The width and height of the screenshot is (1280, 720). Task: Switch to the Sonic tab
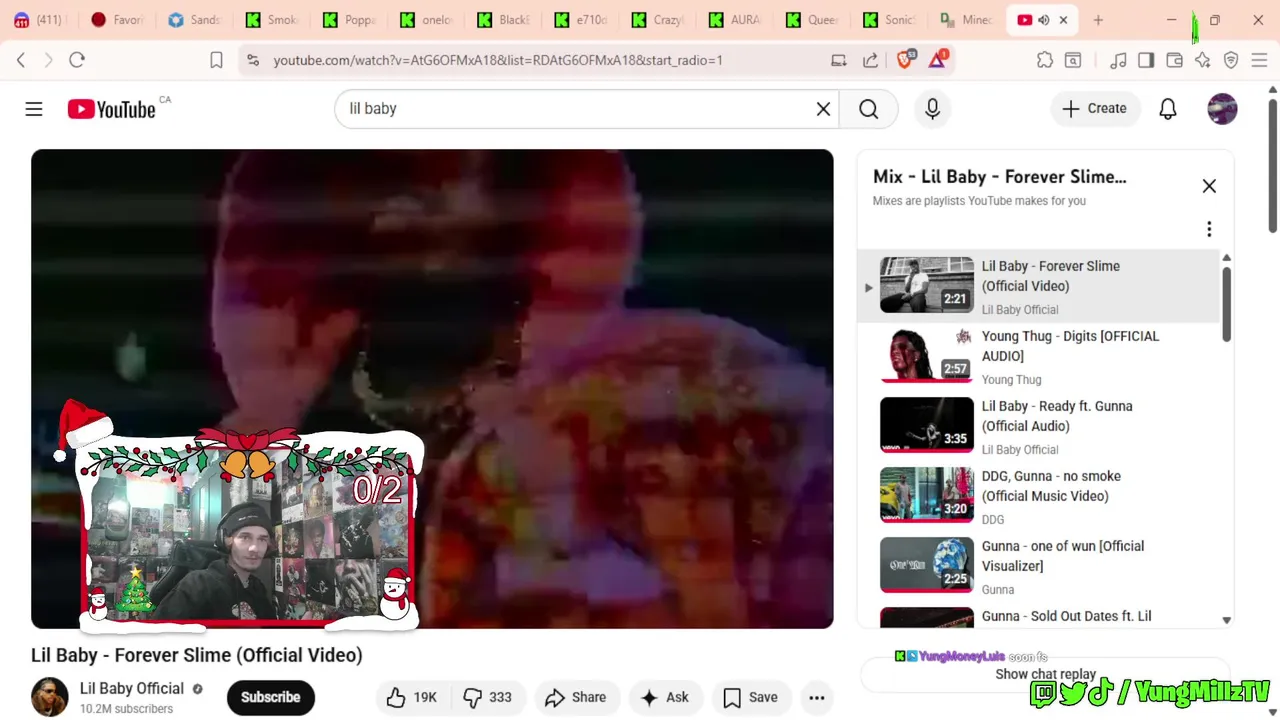(x=888, y=20)
